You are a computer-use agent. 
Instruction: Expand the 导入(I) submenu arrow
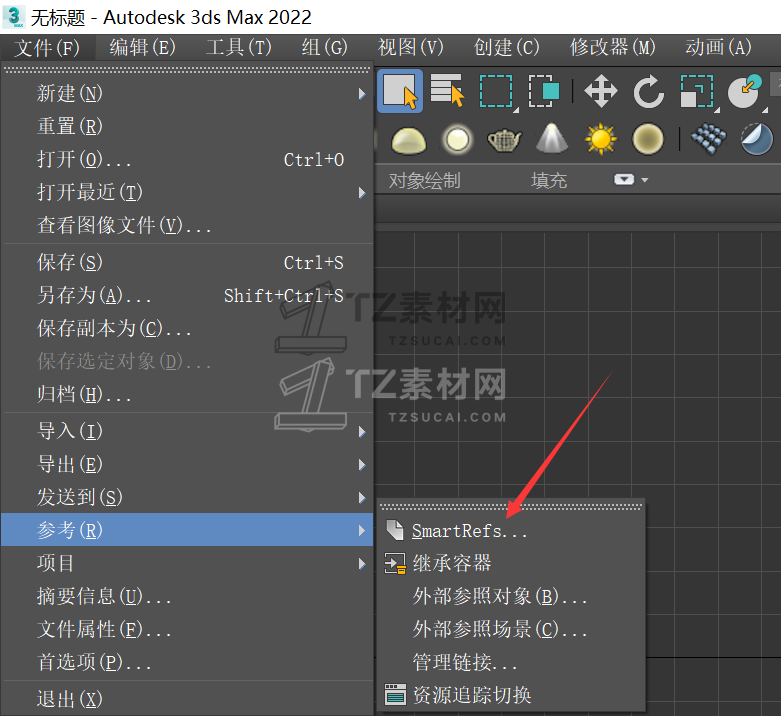pos(362,432)
